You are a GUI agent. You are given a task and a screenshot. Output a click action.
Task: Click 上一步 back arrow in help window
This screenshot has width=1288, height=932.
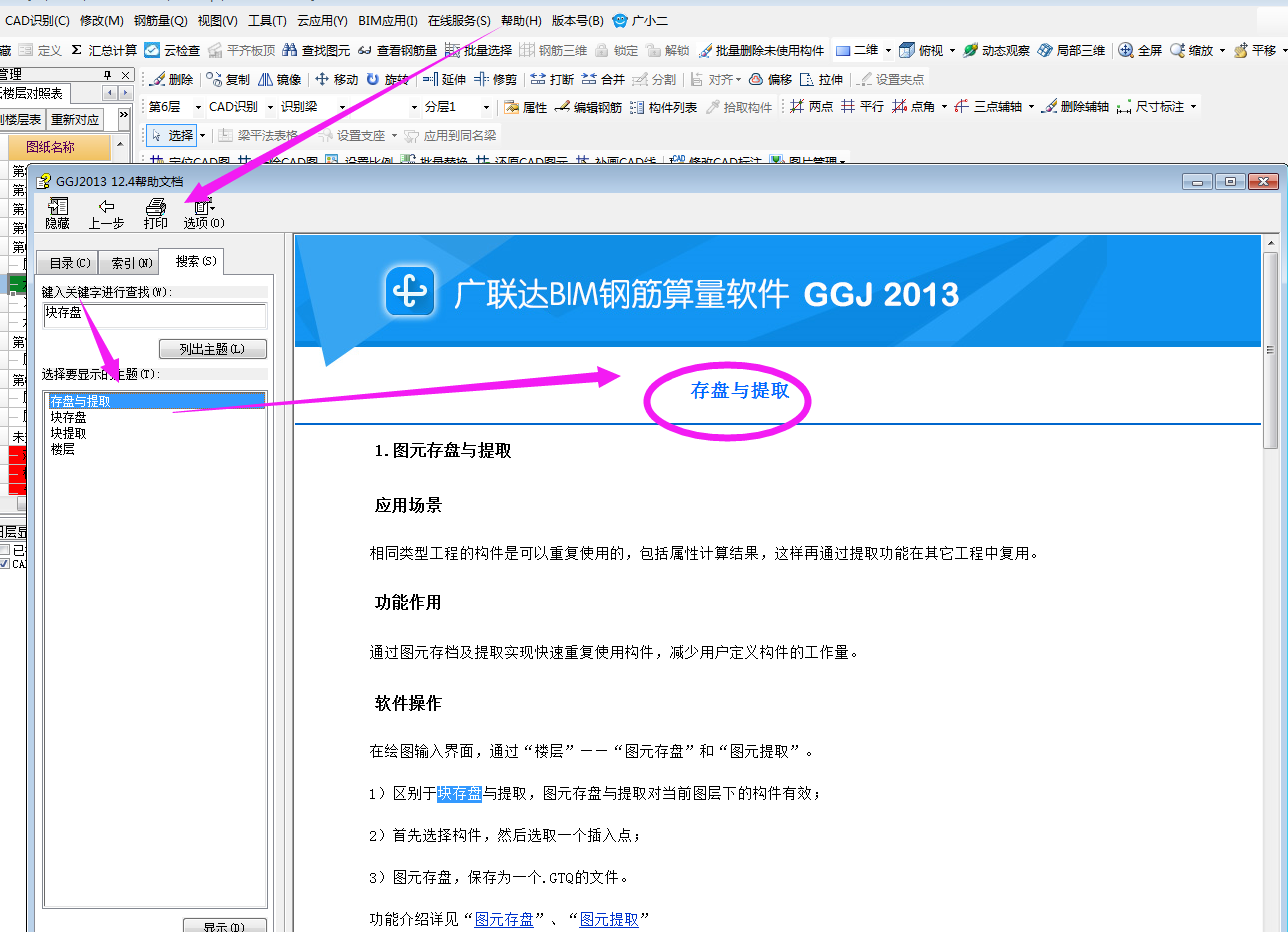click(x=106, y=214)
